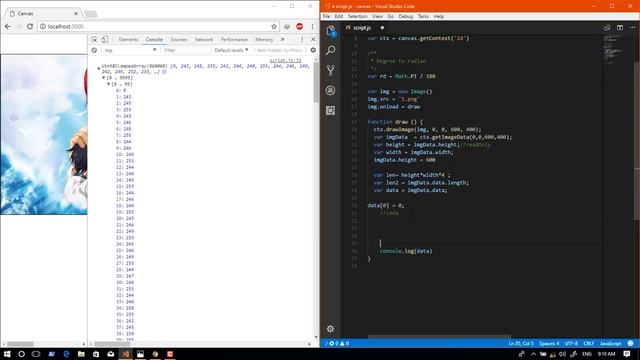Open the Windows Start menu
Screen dimensions: 640x360
[x=7, y=354]
